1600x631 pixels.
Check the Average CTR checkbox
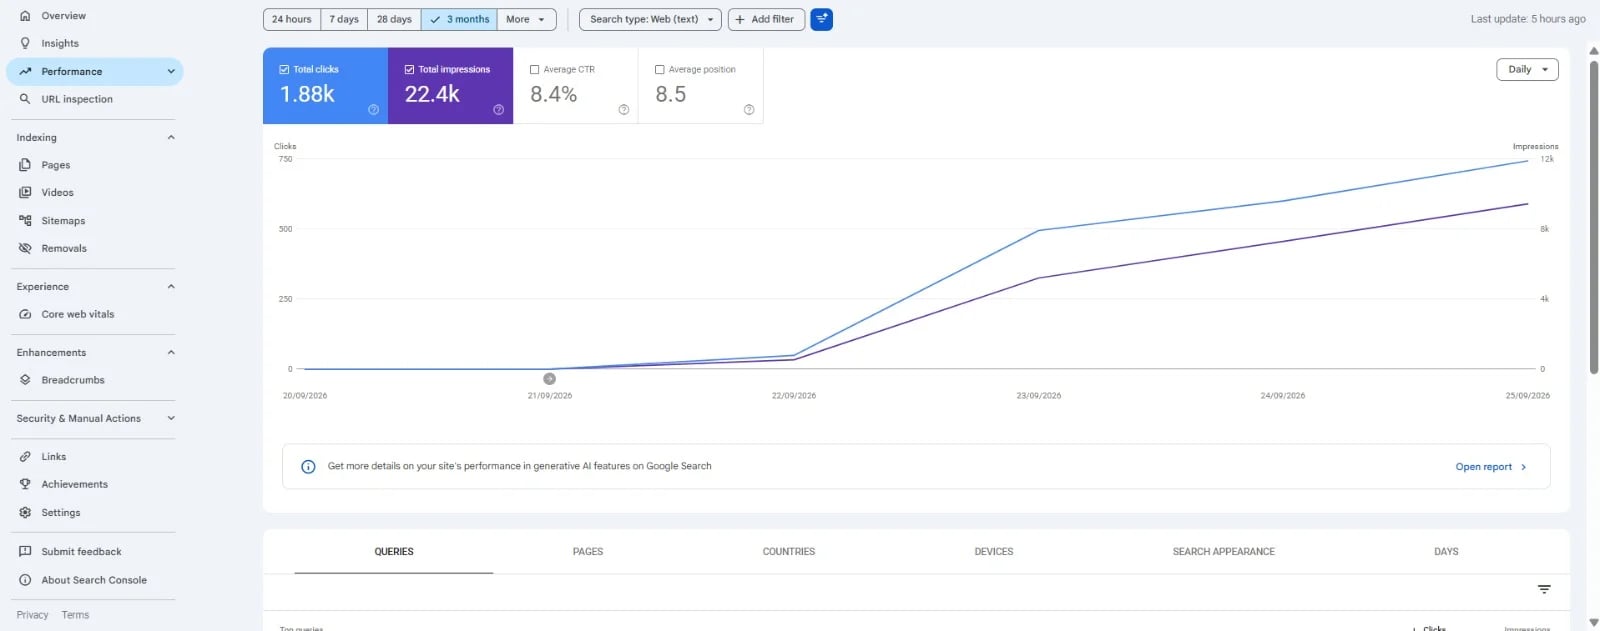(534, 69)
